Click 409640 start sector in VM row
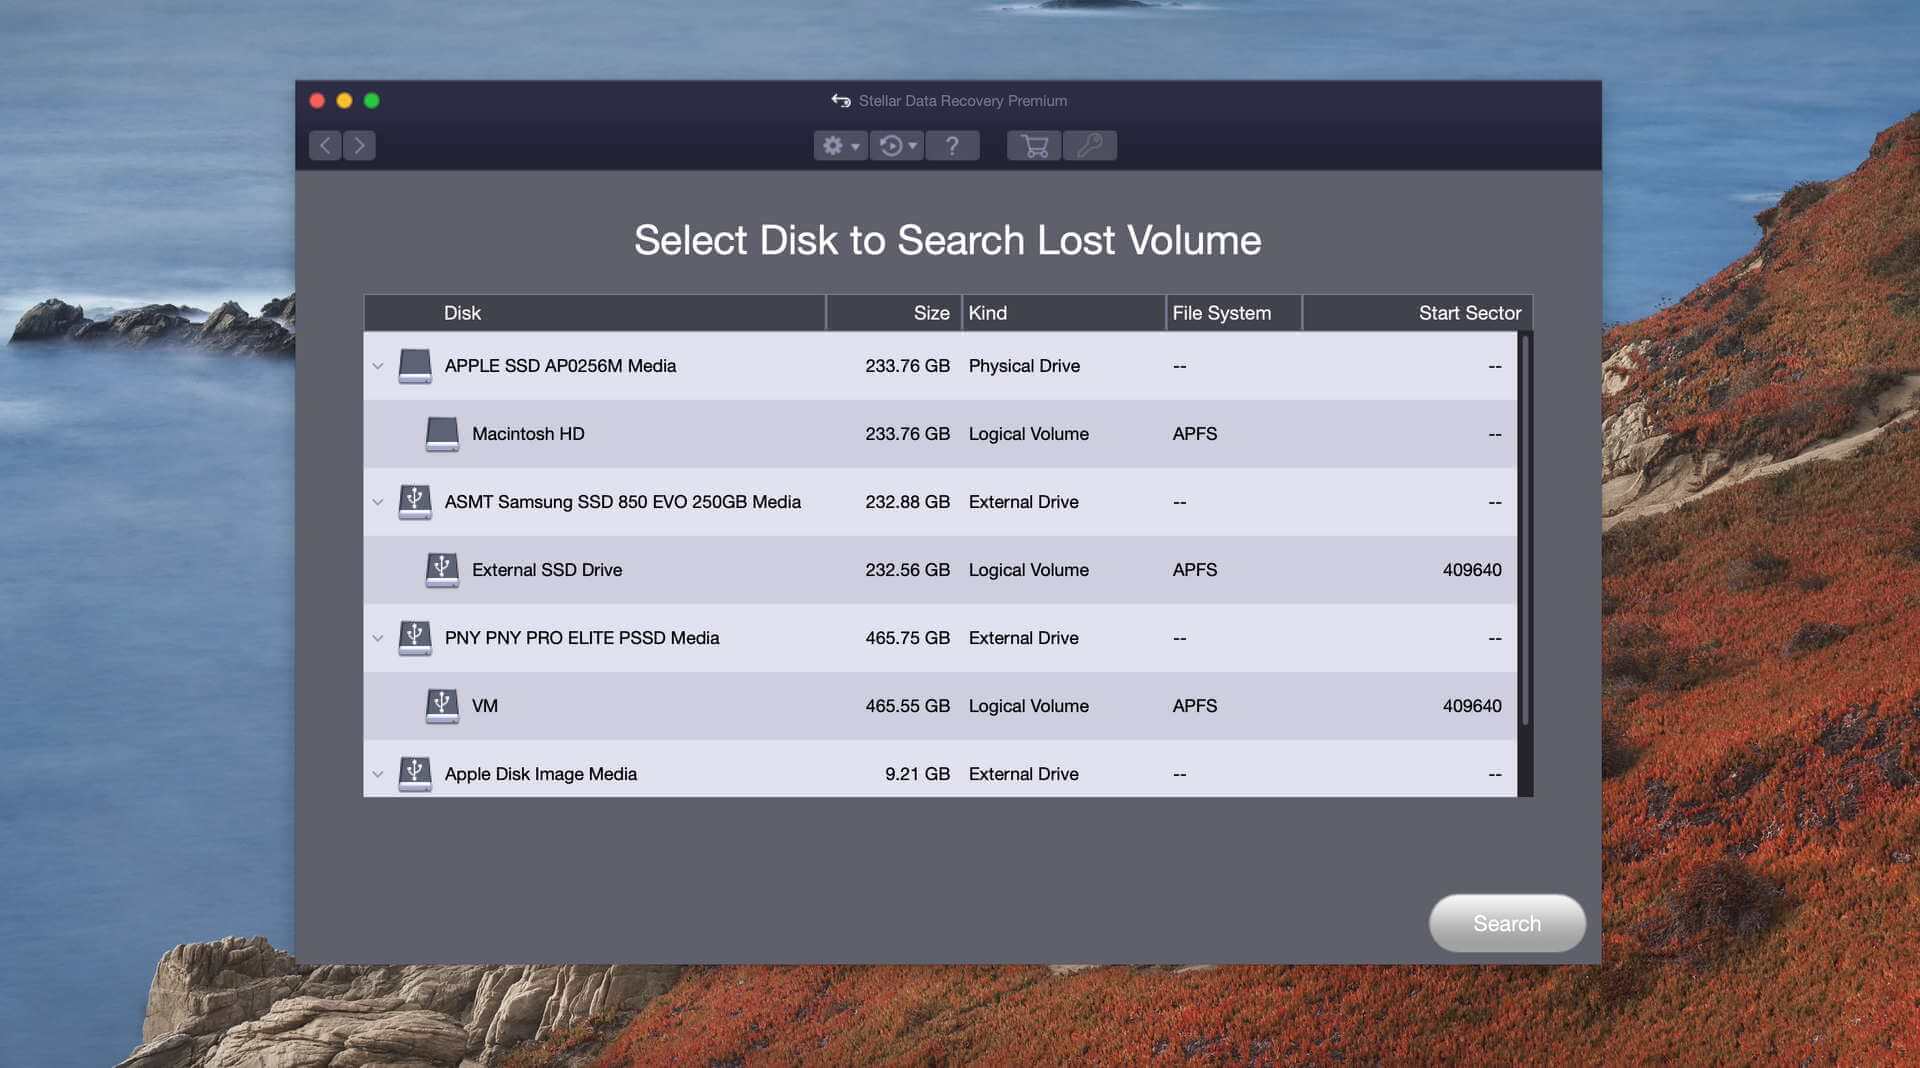 [x=1472, y=706]
